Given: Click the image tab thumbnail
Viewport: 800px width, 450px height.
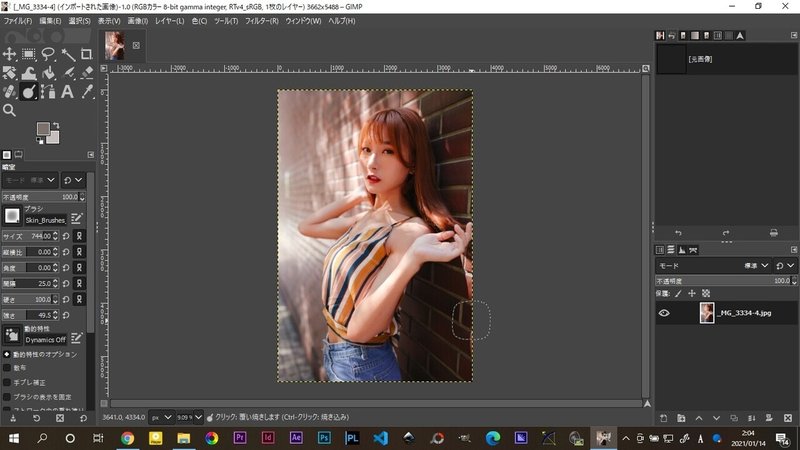Looking at the screenshot, I should (x=115, y=45).
